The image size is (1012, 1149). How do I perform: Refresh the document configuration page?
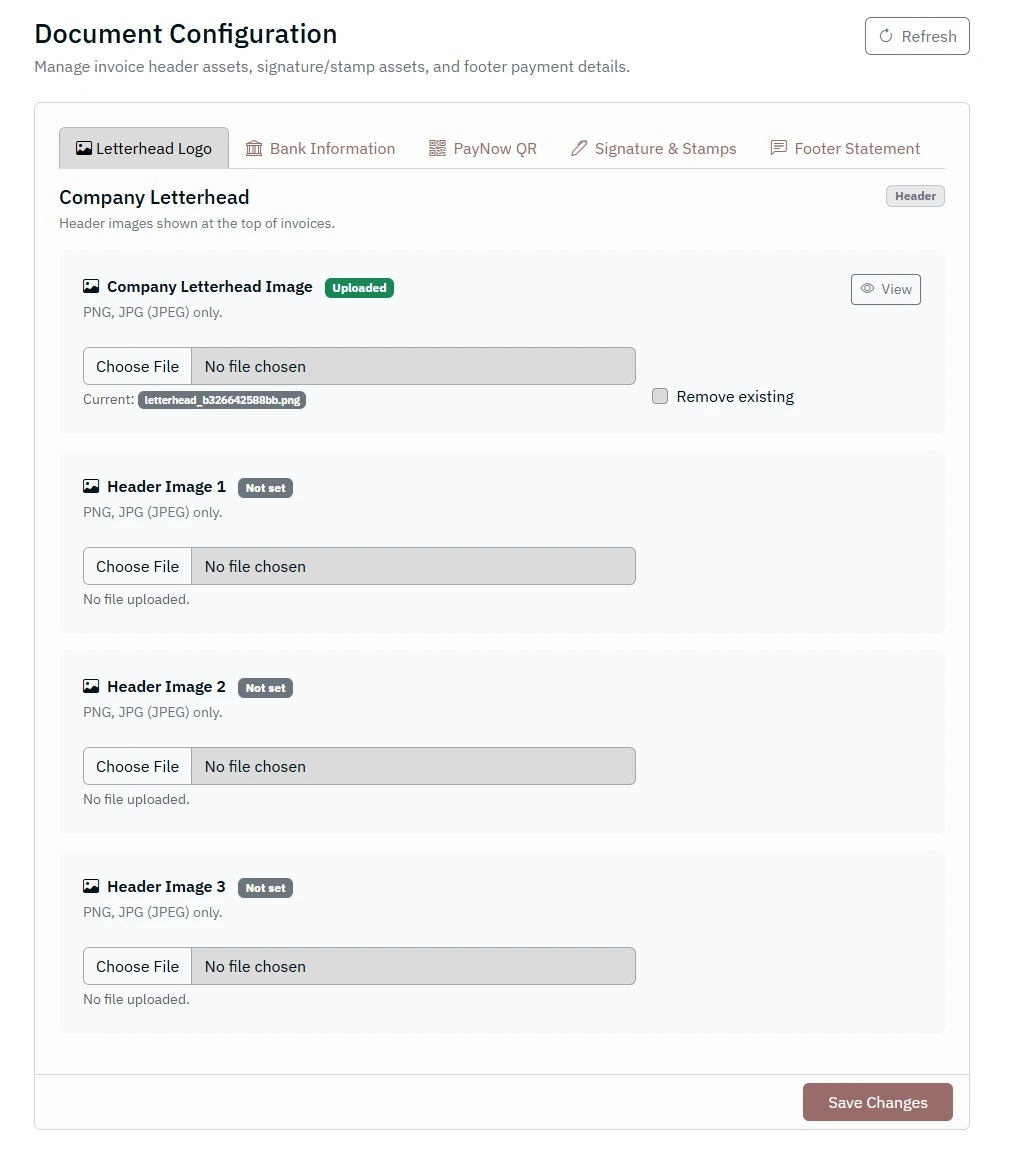(x=917, y=36)
